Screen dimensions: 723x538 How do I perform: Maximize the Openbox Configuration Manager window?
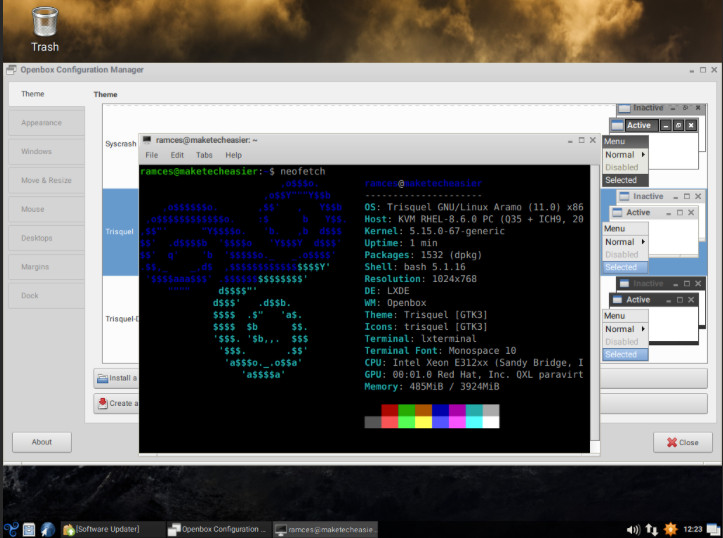click(x=703, y=70)
